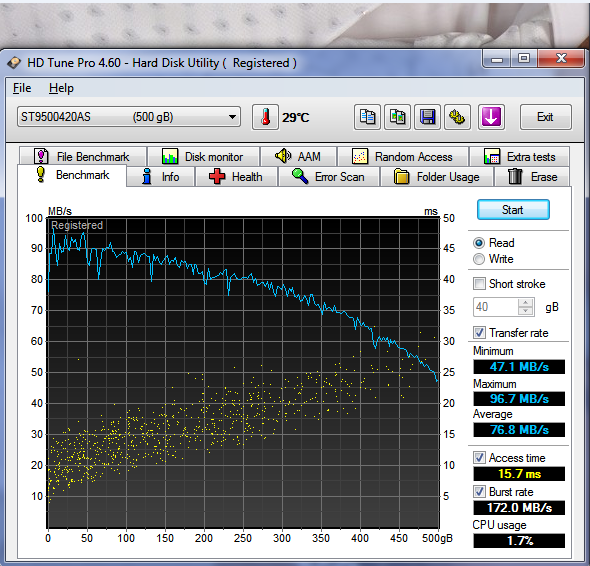The width and height of the screenshot is (590, 566).
Task: Click the short stroke gB input field
Action: tap(496, 307)
